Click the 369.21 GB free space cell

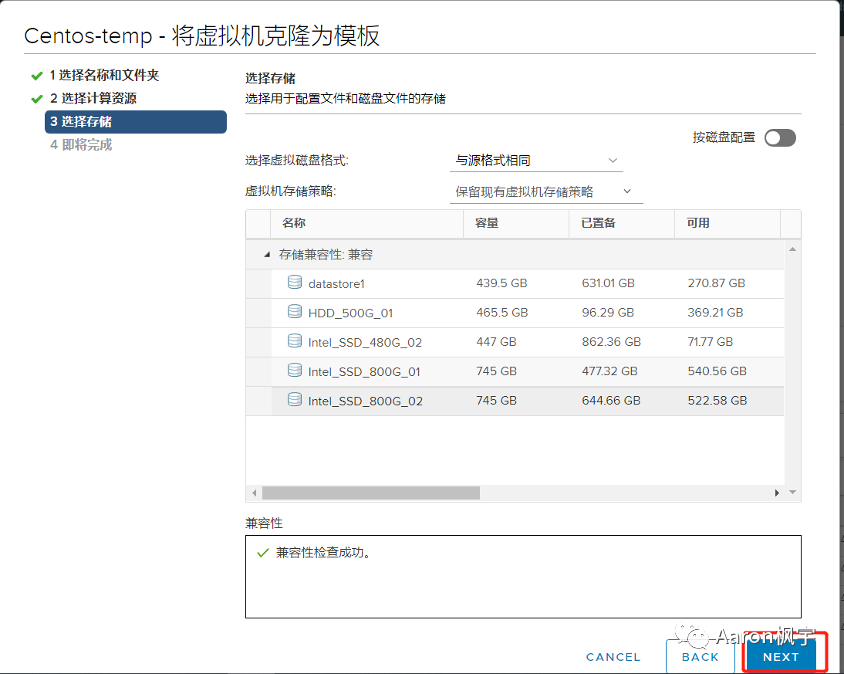point(715,312)
